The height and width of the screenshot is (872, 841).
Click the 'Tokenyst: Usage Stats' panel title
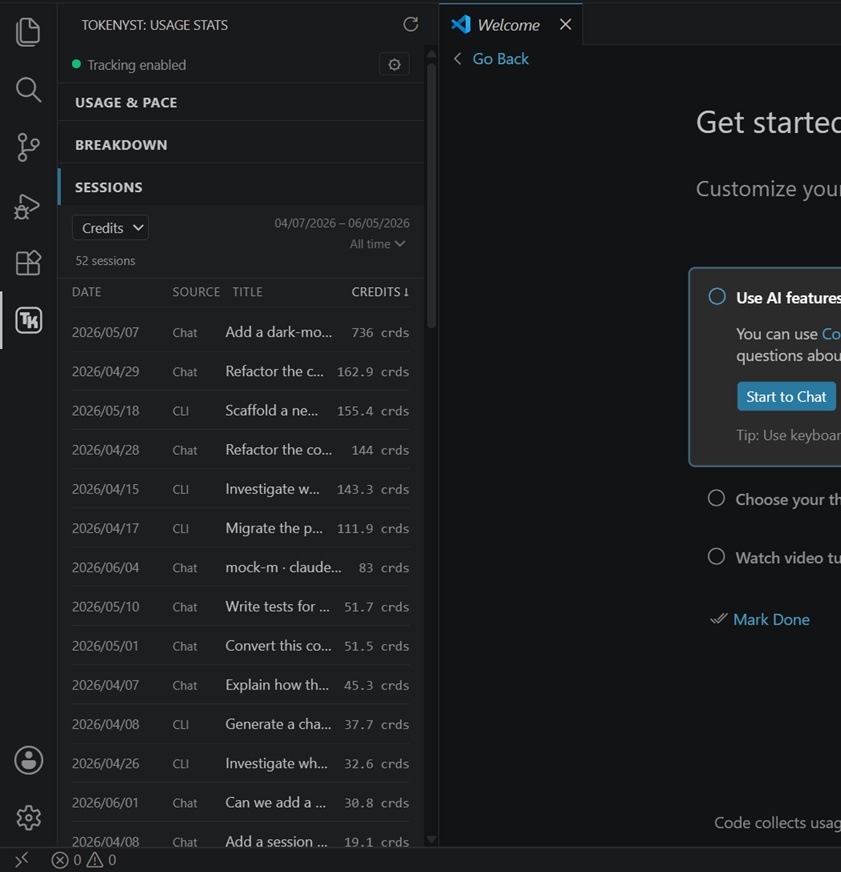point(155,25)
